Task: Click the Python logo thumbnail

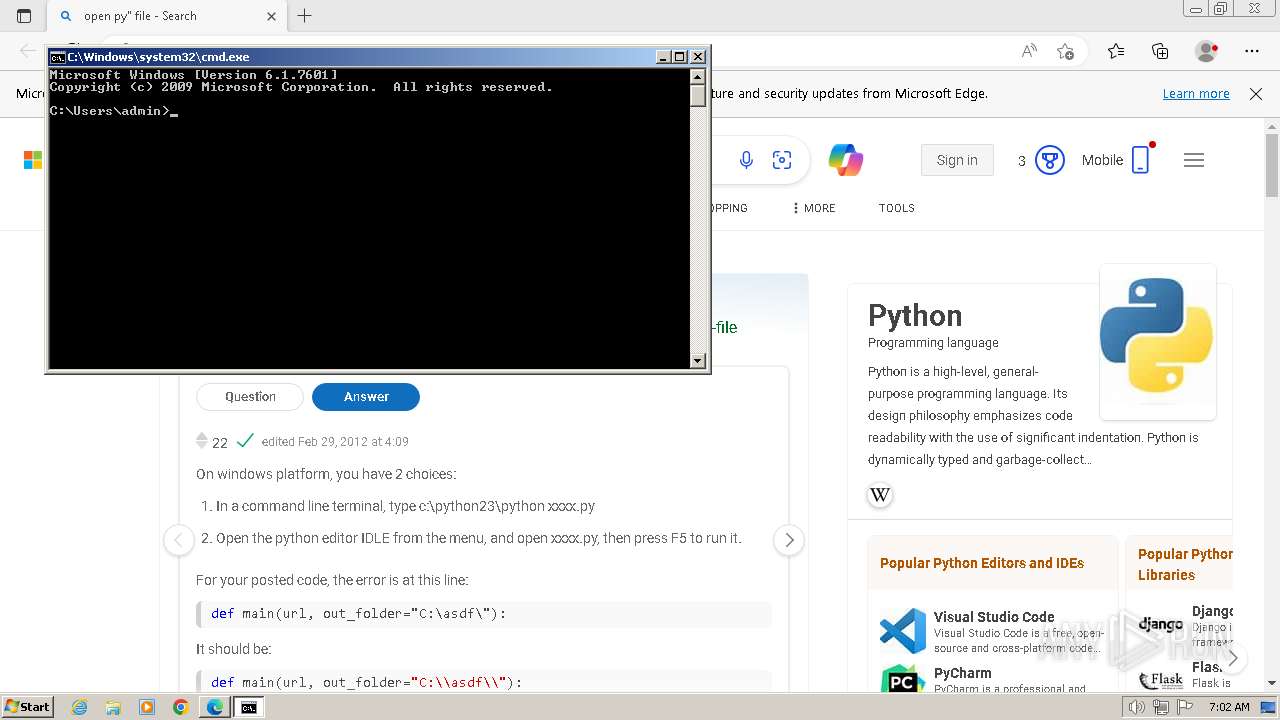Action: 1157,341
